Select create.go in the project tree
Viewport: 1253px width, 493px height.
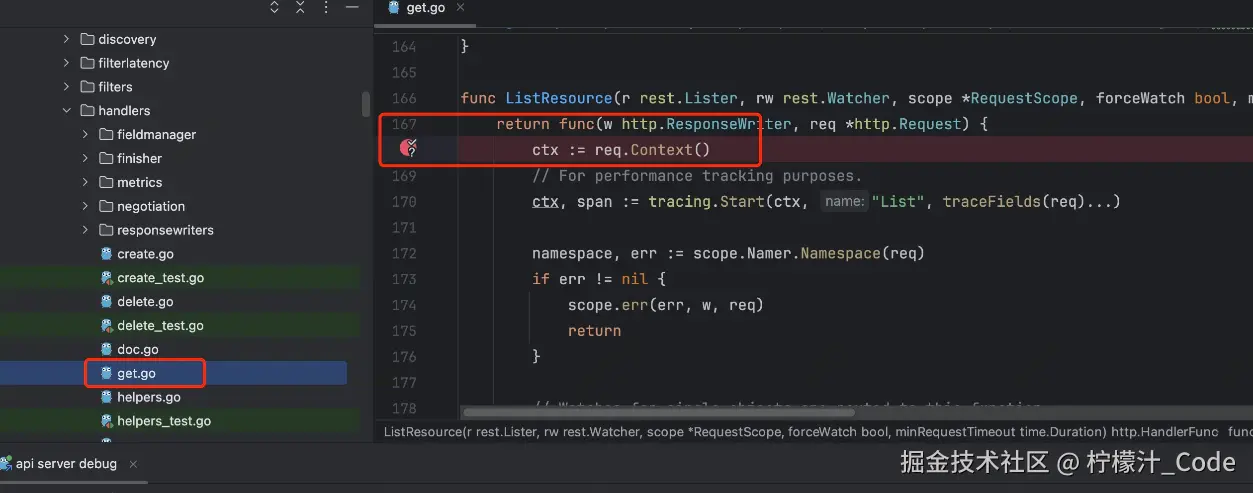point(145,254)
